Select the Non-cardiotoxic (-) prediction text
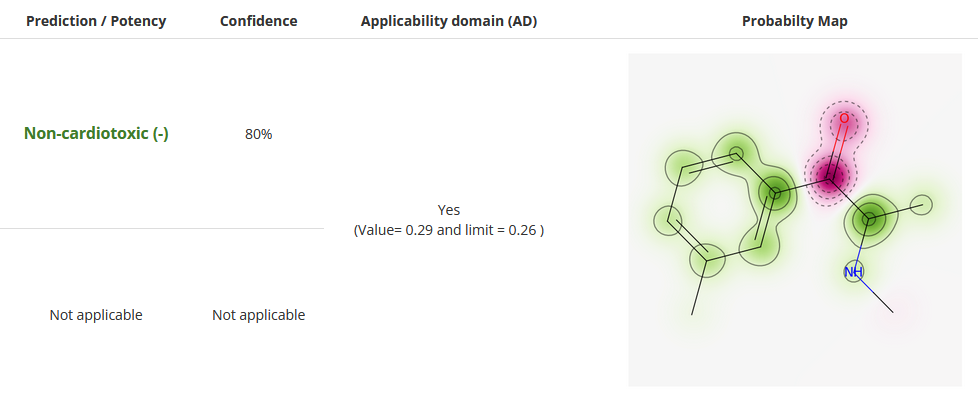 [x=96, y=134]
